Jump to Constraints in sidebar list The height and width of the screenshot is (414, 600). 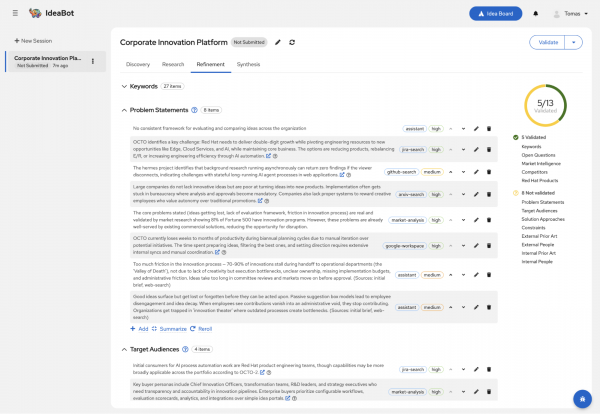click(533, 228)
